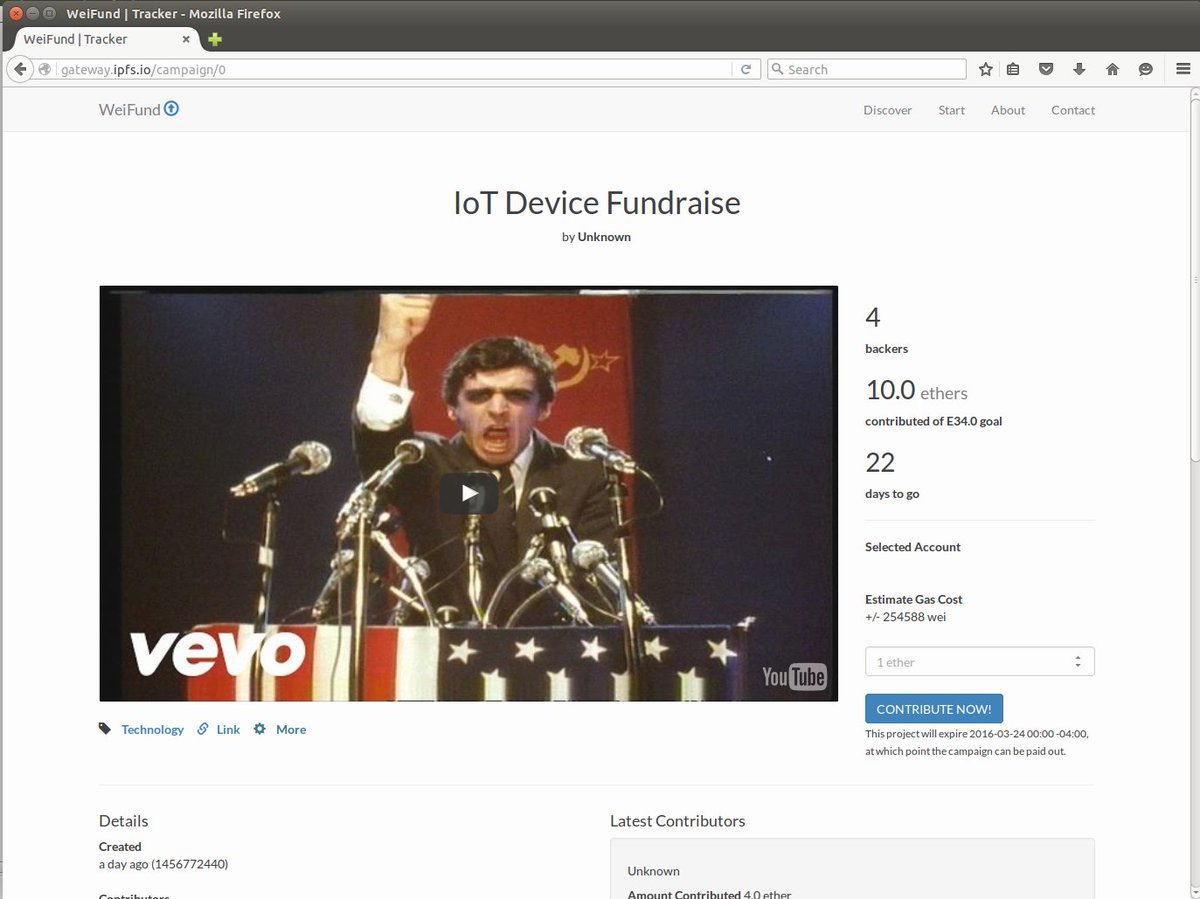This screenshot has height=899, width=1200.
Task: Click the More link below video
Action: pos(291,729)
